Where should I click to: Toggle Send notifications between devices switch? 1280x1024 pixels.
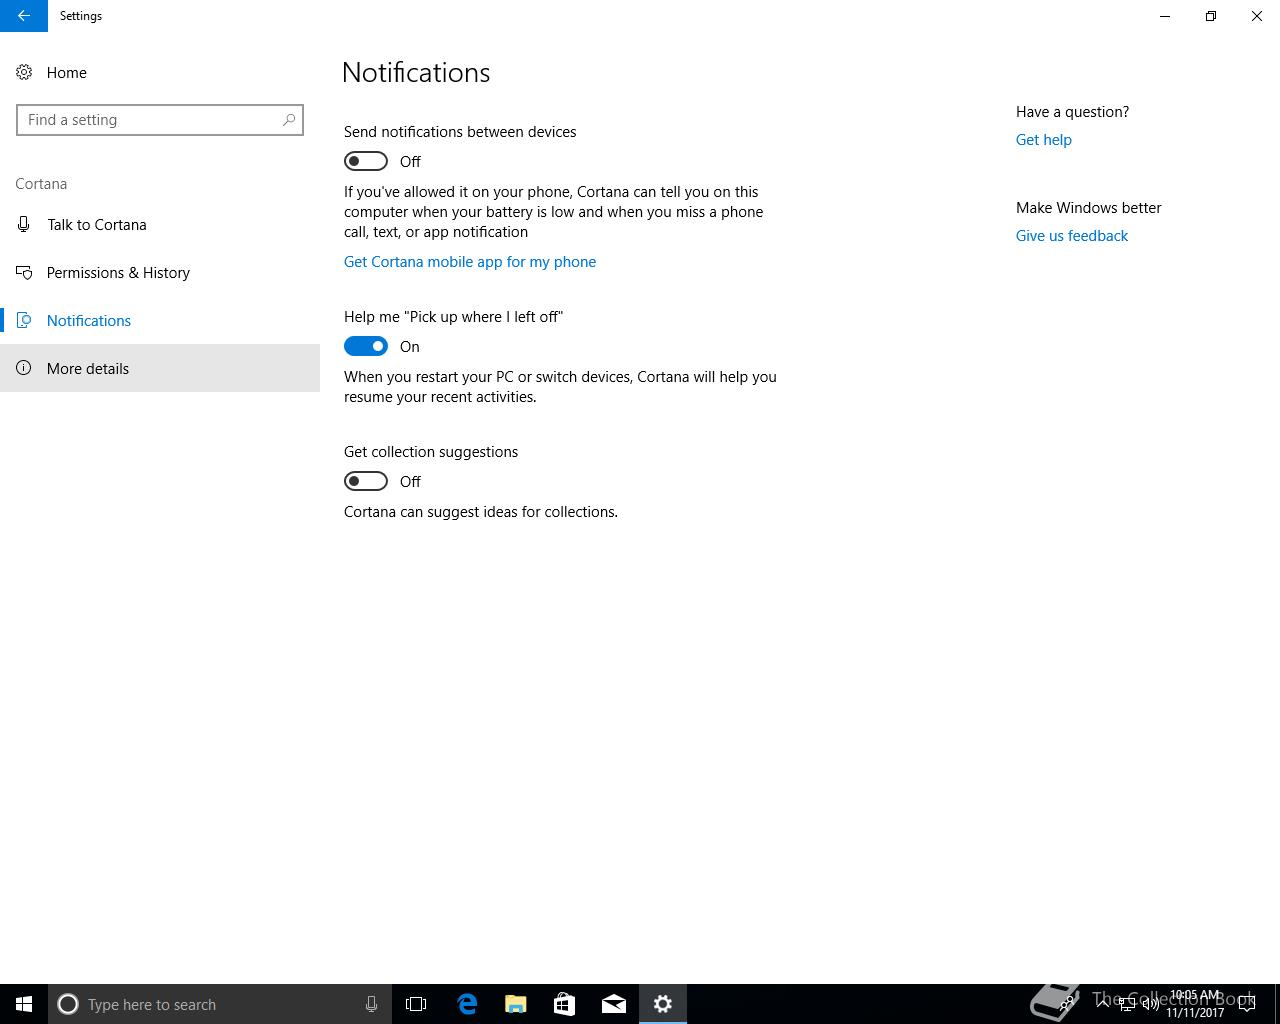366,161
